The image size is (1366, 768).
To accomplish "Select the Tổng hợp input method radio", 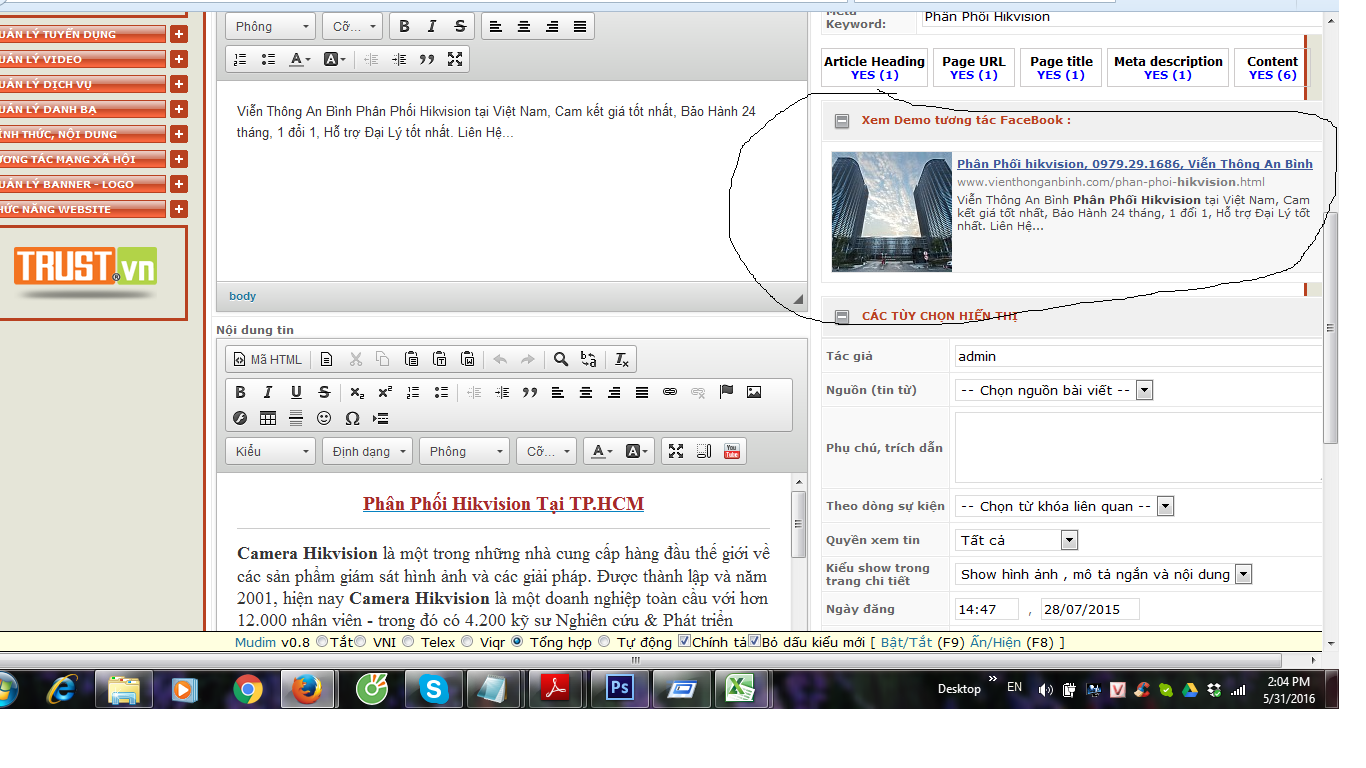I will [517, 642].
